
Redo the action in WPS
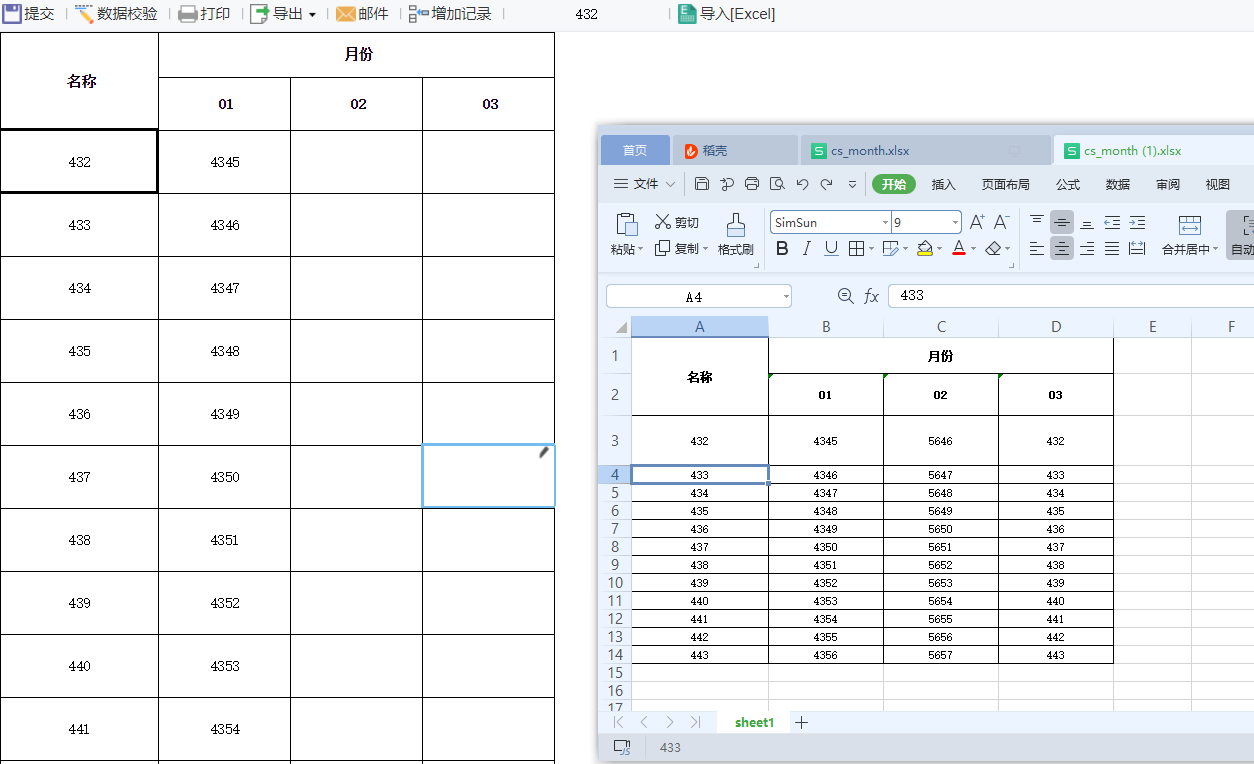click(827, 184)
